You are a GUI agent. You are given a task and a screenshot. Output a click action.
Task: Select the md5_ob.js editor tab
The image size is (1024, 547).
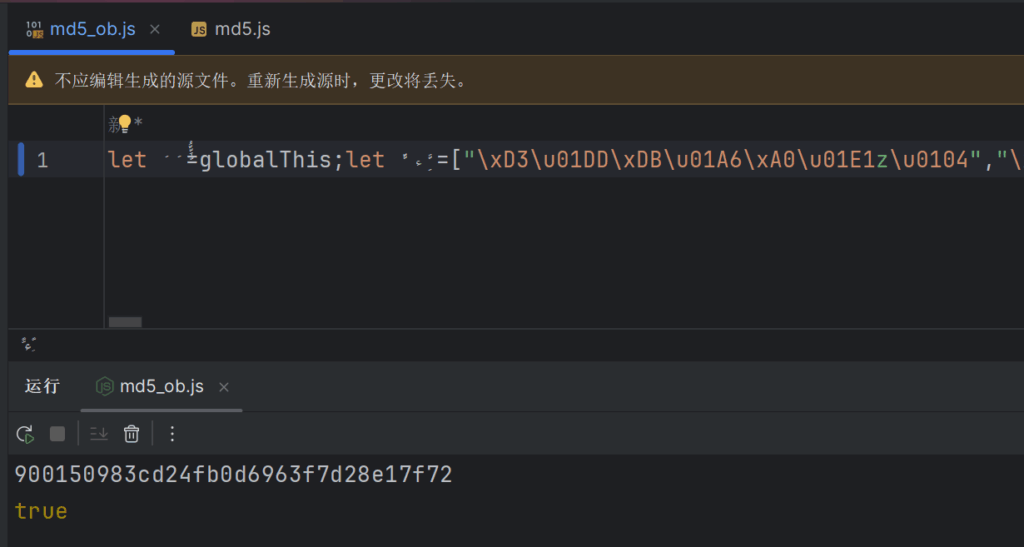[x=92, y=29]
